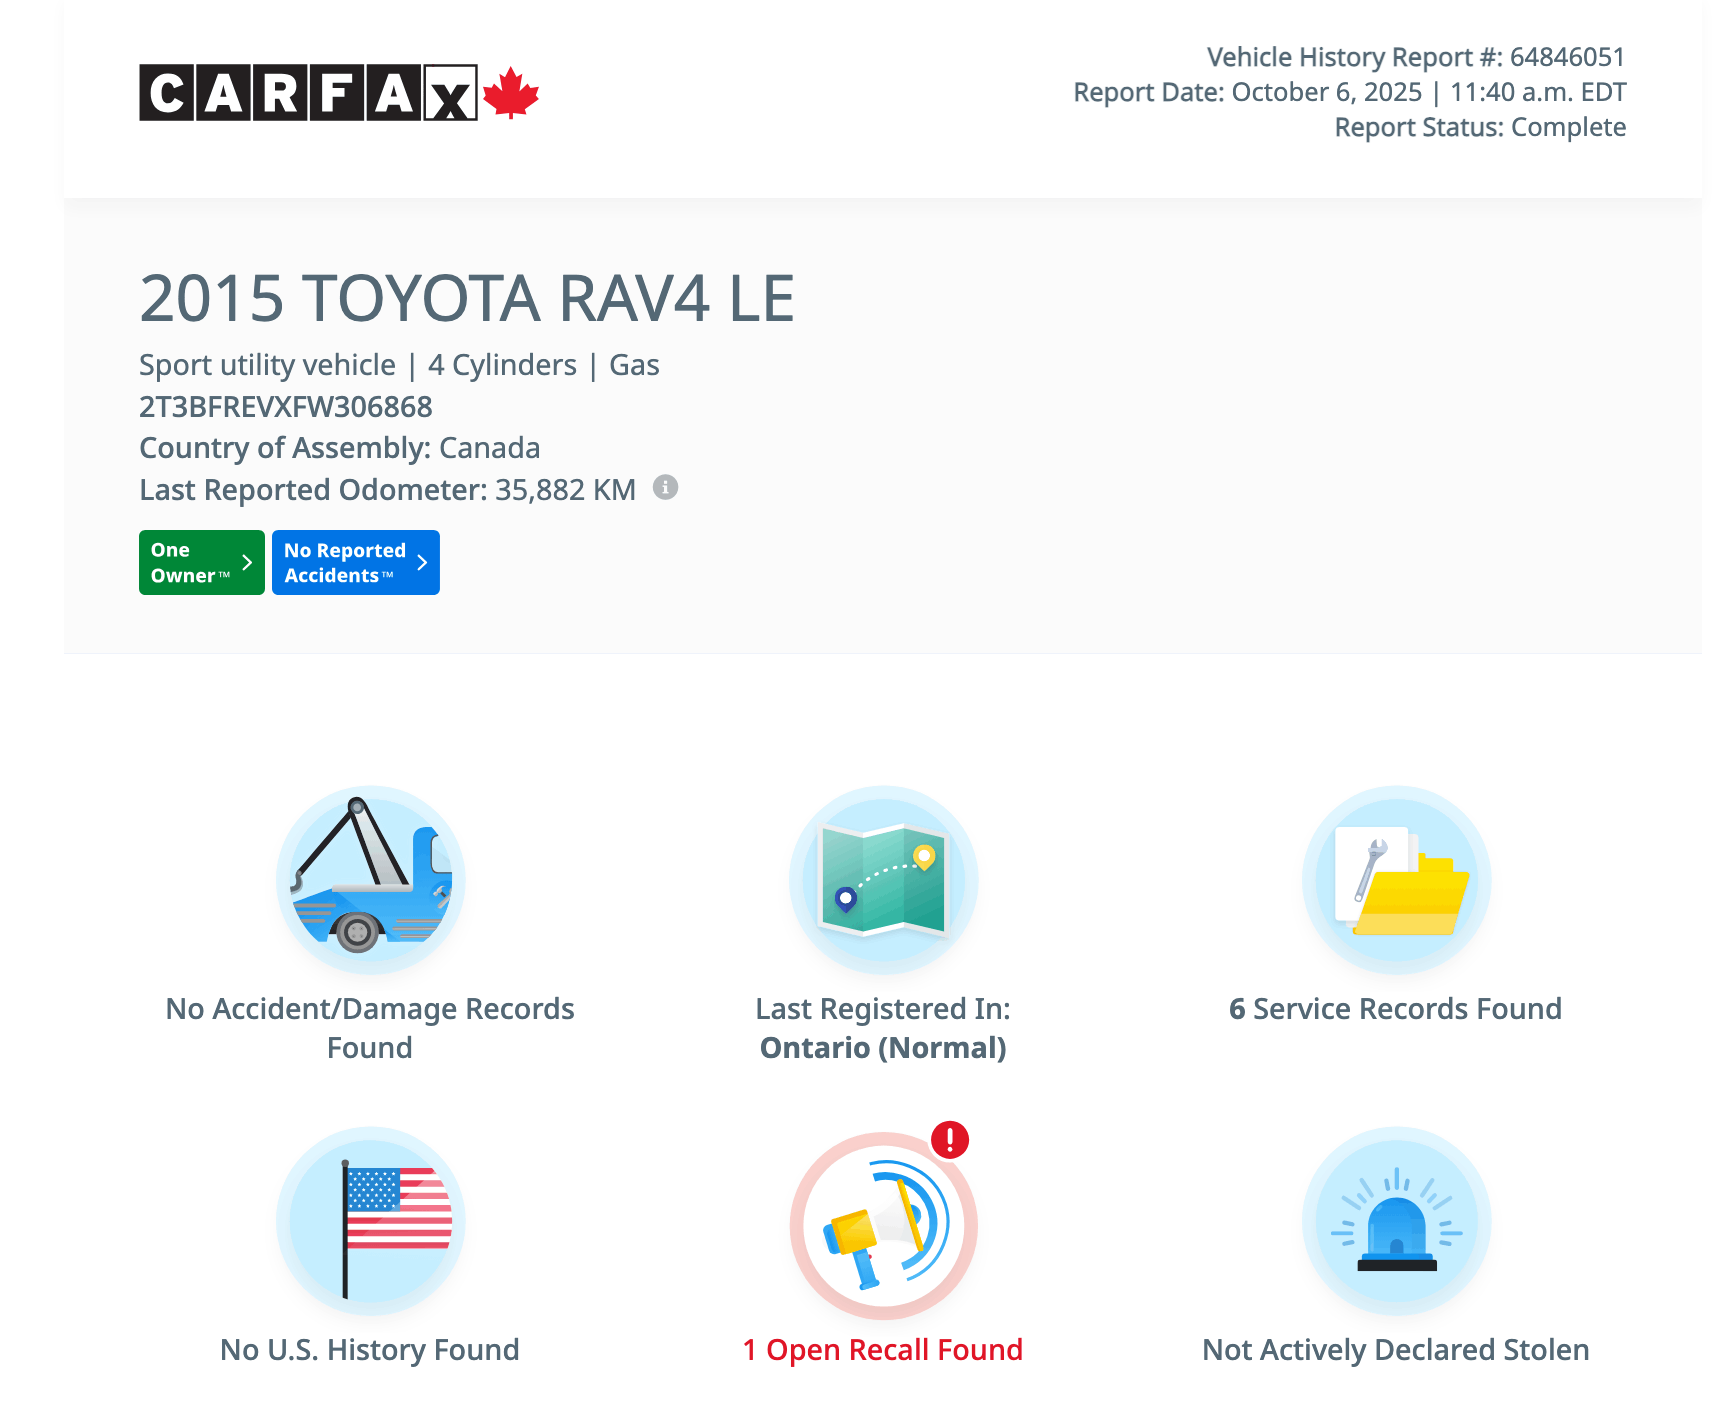This screenshot has height=1420, width=1736.
Task: Click the VIN 2T3BFREVXFW306868
Action: 286,407
